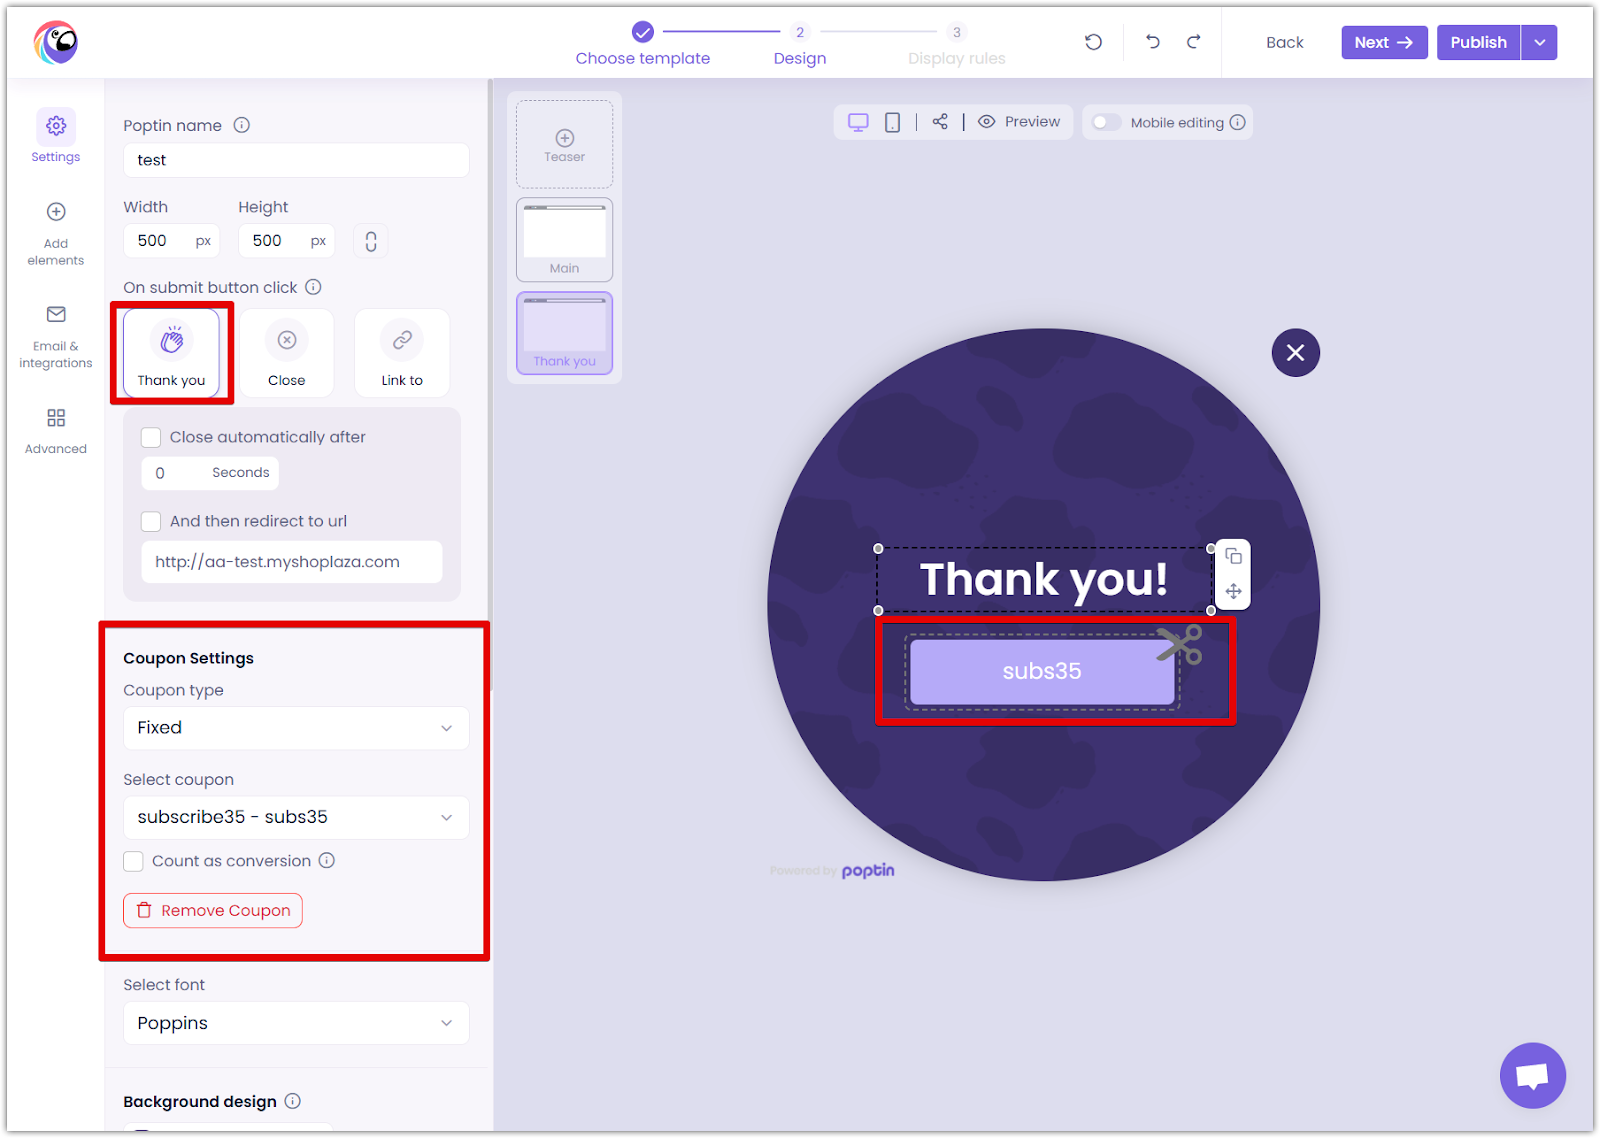Open the Select coupon dropdown
Image resolution: width=1600 pixels, height=1138 pixels.
click(296, 817)
